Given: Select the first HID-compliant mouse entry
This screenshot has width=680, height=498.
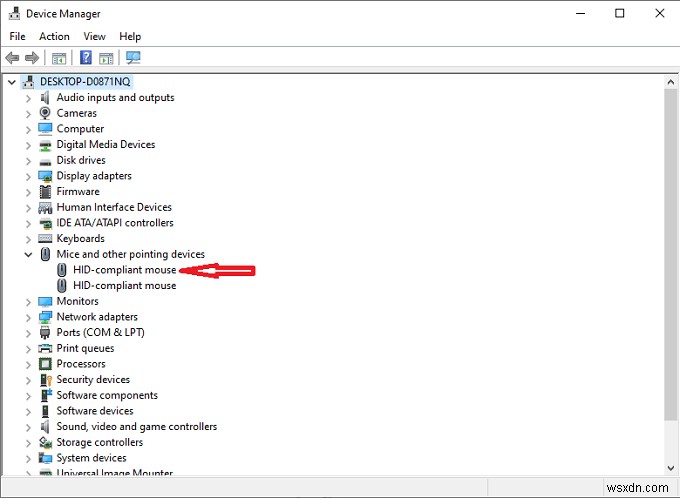Looking at the screenshot, I should click(x=124, y=270).
